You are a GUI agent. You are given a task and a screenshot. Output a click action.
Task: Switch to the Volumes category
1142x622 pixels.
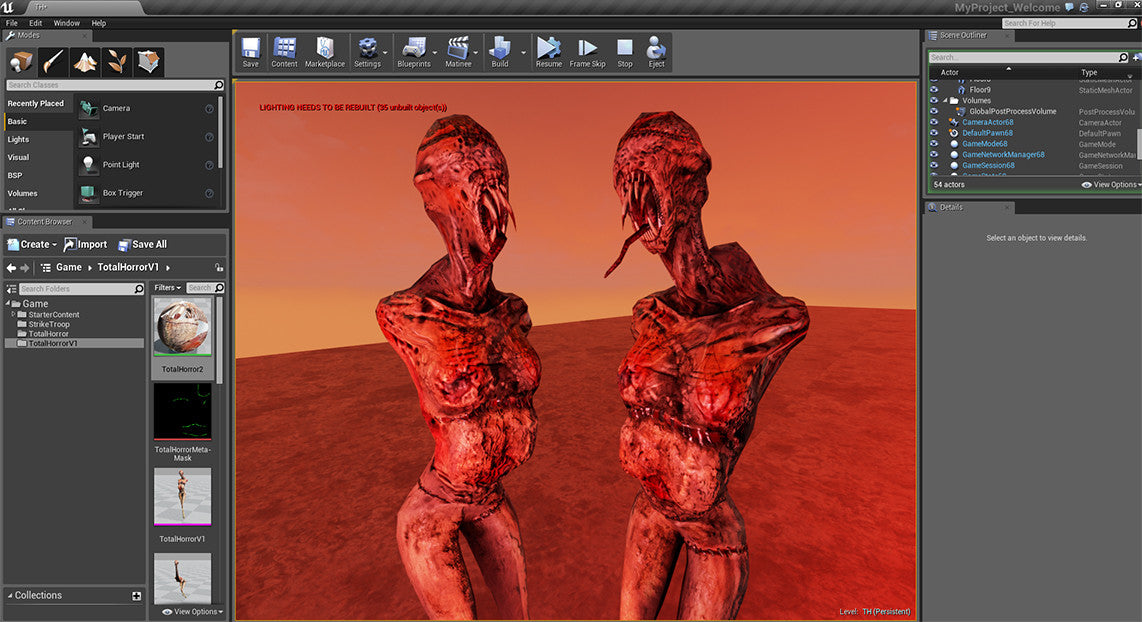tap(38, 193)
